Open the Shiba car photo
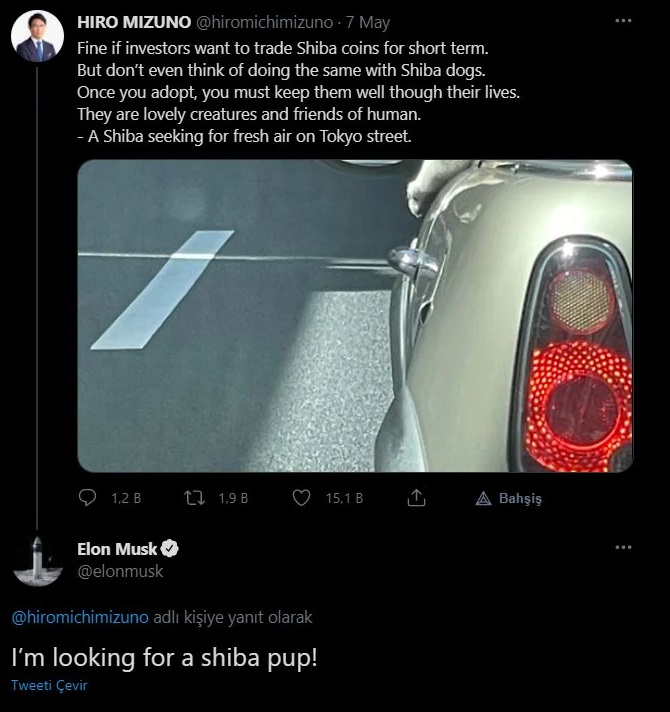This screenshot has height=712, width=670. click(x=355, y=315)
